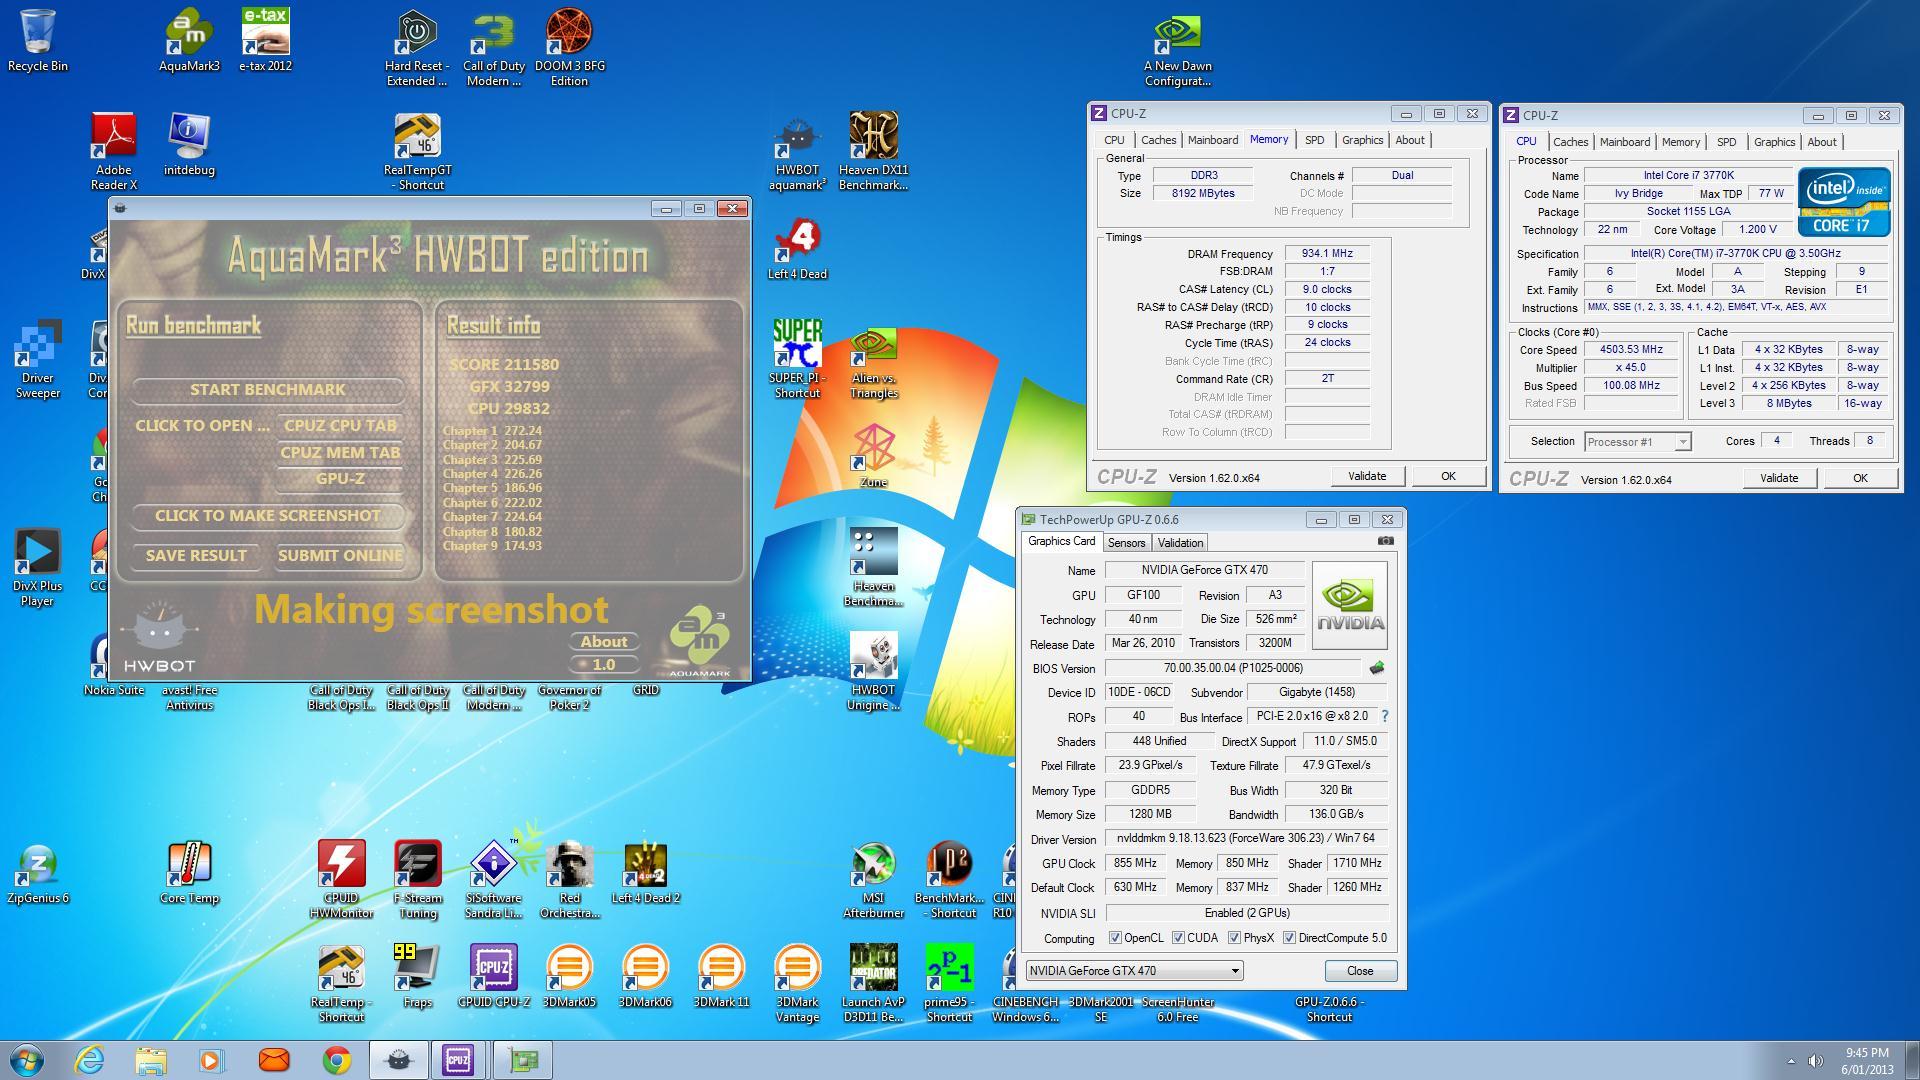Open DOOM 3 BFG Edition shortcut
This screenshot has height=1080, width=1920.
point(569,48)
